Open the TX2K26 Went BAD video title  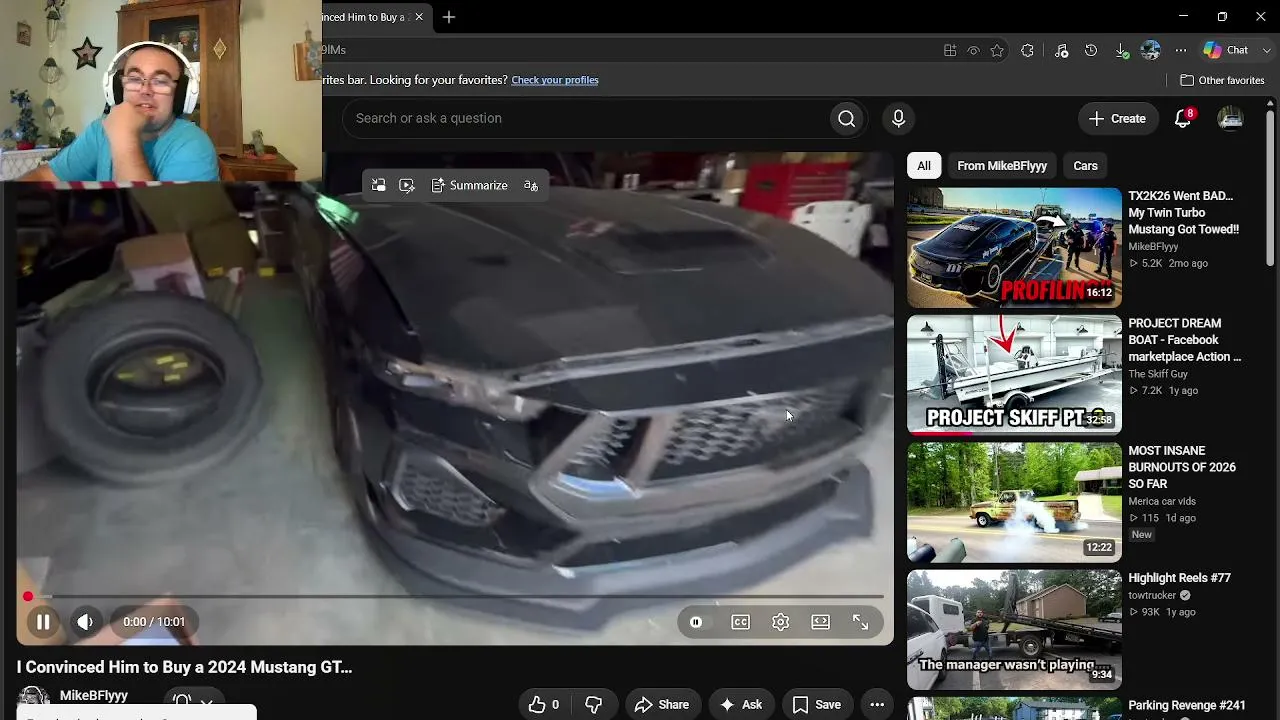(x=1183, y=213)
